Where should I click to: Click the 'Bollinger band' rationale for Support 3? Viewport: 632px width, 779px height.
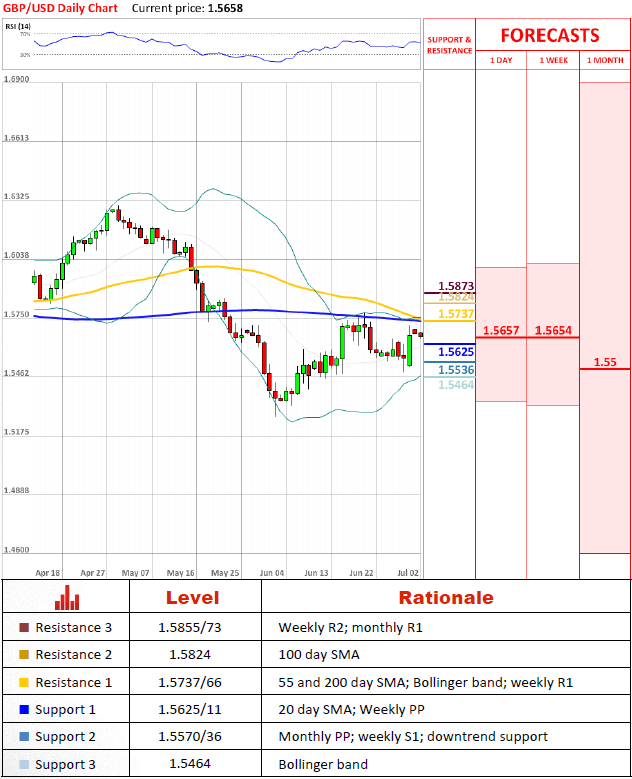323,764
